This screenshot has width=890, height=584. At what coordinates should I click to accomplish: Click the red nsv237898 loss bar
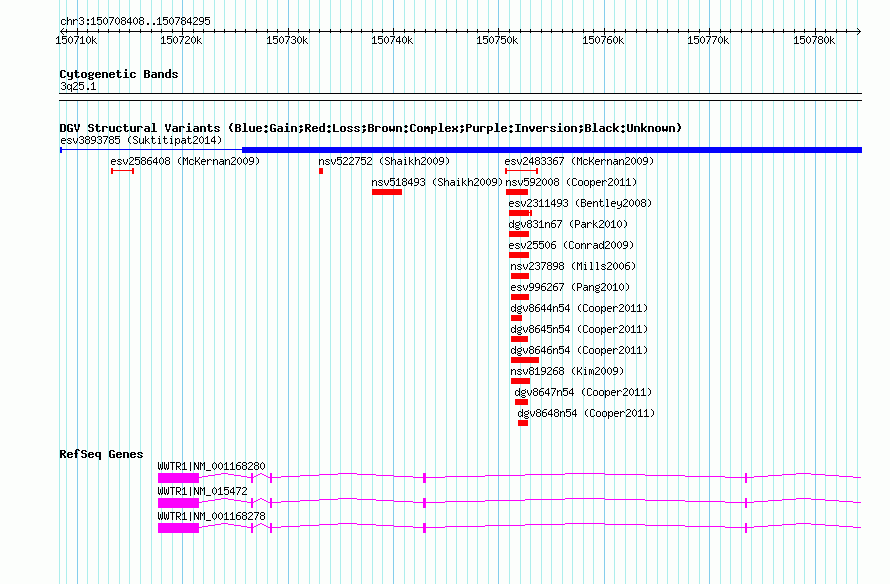tap(520, 276)
